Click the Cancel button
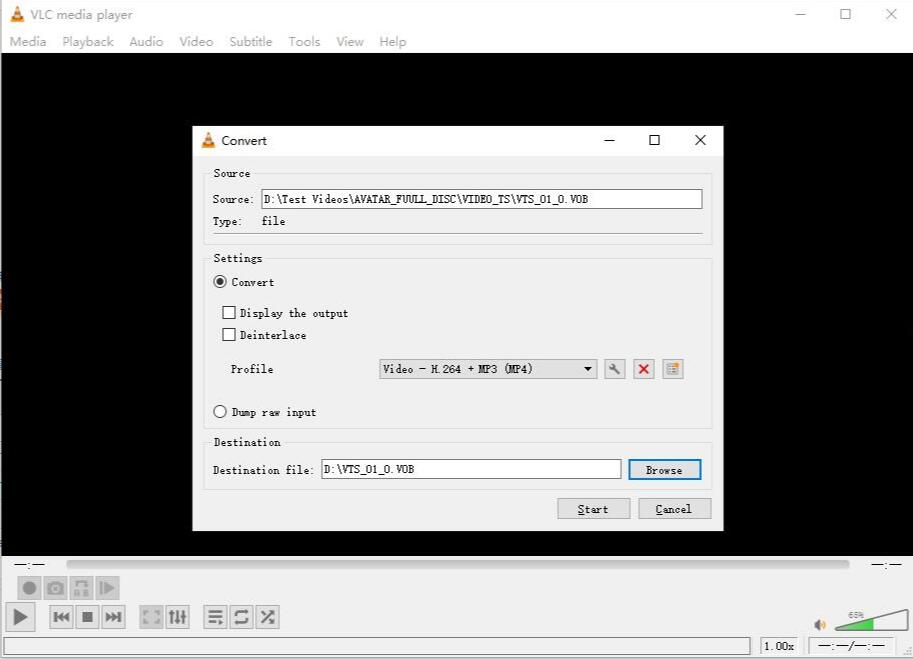The image size is (913, 659). click(674, 509)
